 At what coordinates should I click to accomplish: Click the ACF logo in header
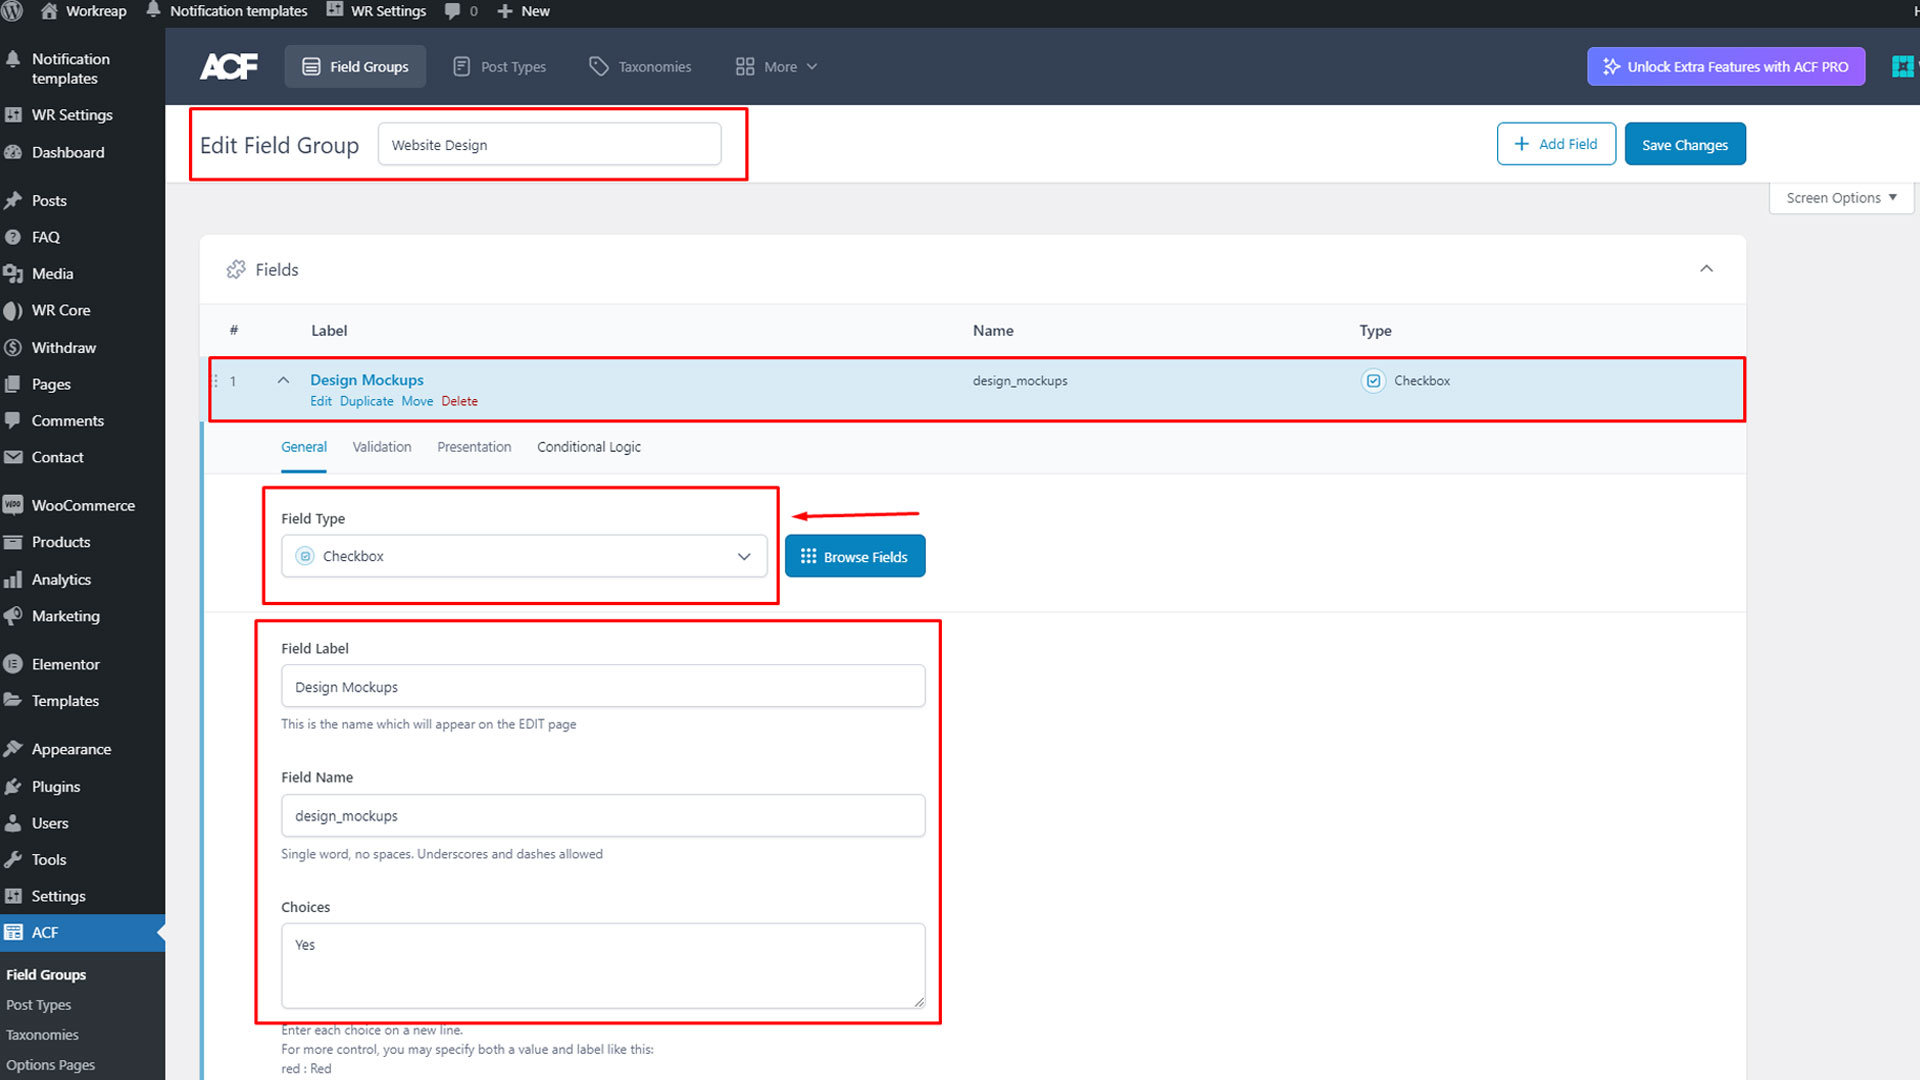228,67
